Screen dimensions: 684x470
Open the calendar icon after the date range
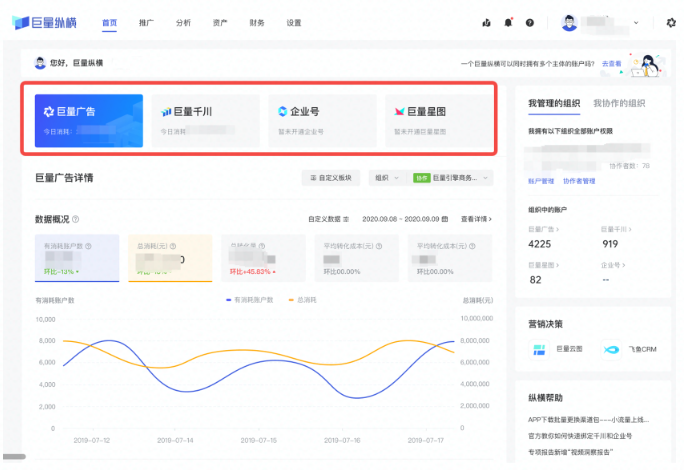click(x=445, y=219)
